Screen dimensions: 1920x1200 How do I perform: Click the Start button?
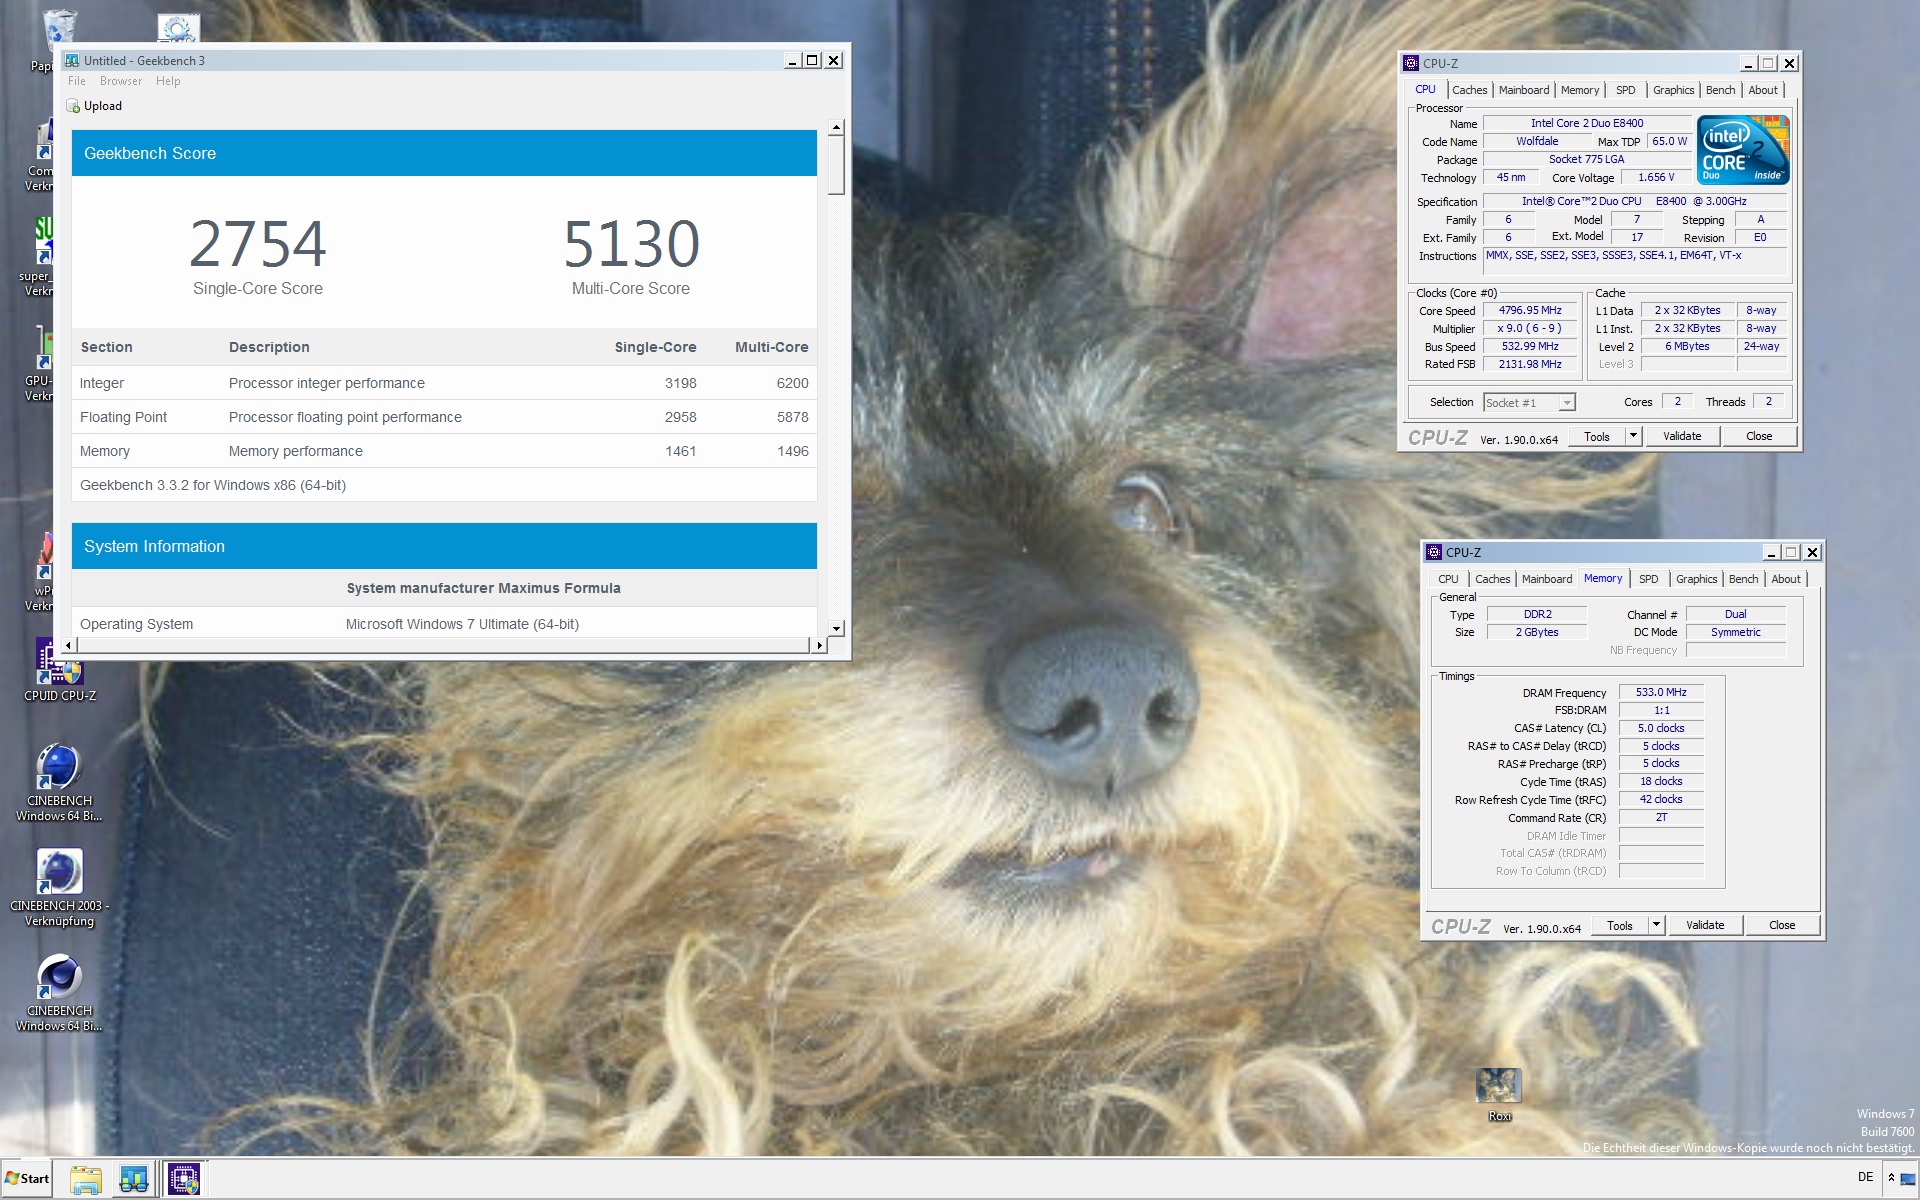[27, 1179]
